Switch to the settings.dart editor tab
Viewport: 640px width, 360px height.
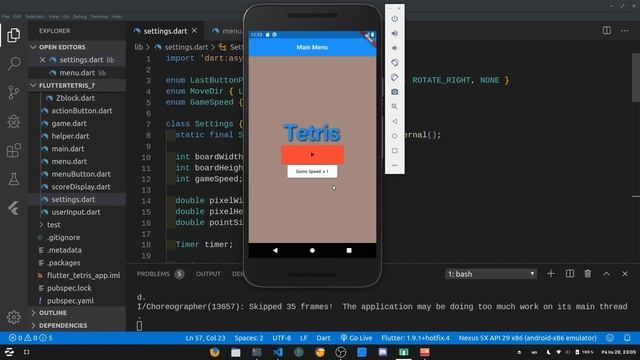coord(165,31)
